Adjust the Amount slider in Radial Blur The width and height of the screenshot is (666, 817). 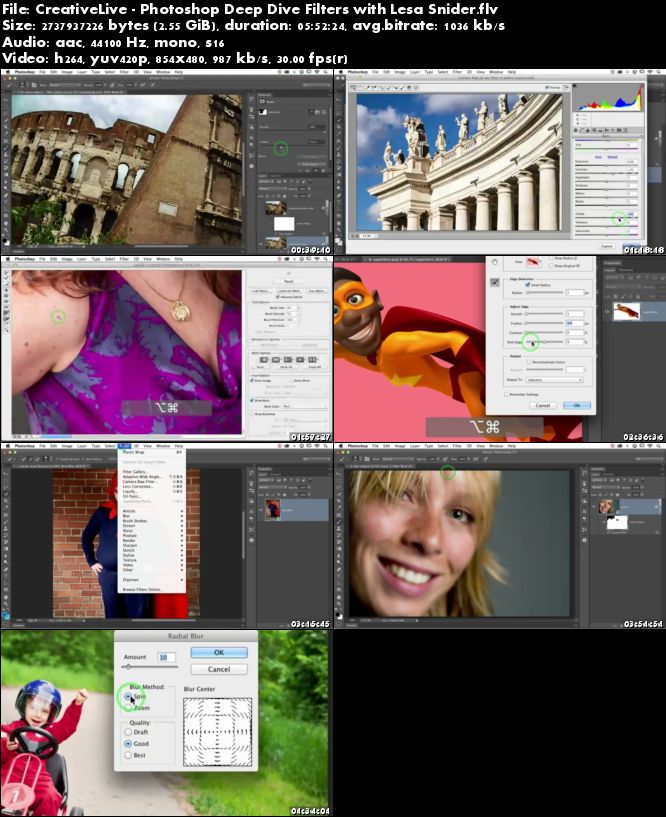pyautogui.click(x=150, y=667)
